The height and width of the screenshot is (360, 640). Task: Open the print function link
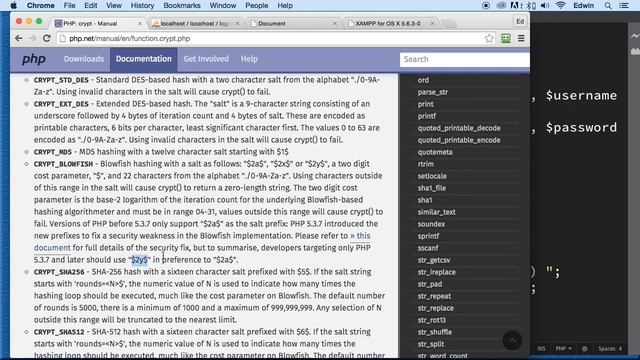click(x=425, y=104)
